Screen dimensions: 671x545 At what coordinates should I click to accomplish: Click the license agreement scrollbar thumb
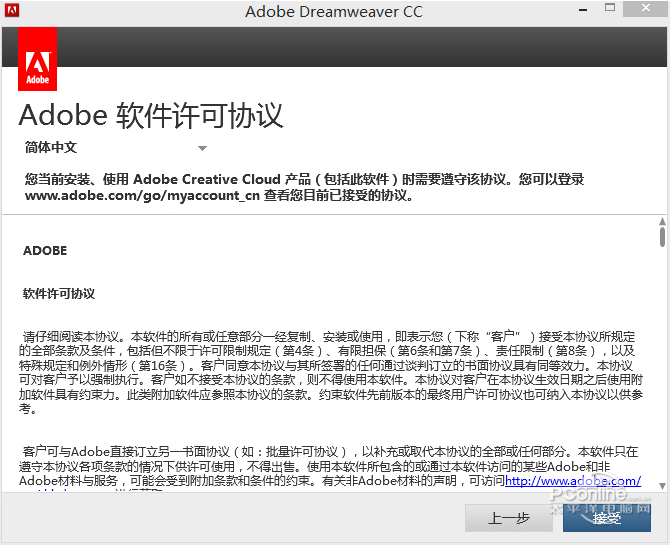click(x=661, y=237)
